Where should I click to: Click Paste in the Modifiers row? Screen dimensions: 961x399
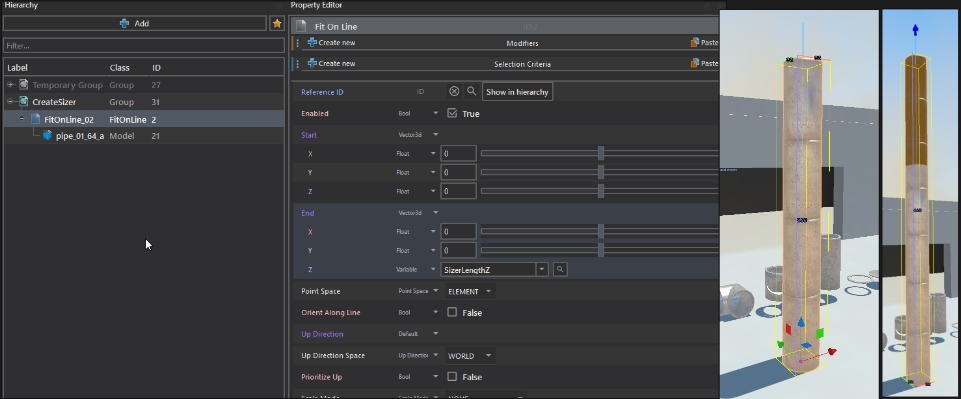point(704,43)
